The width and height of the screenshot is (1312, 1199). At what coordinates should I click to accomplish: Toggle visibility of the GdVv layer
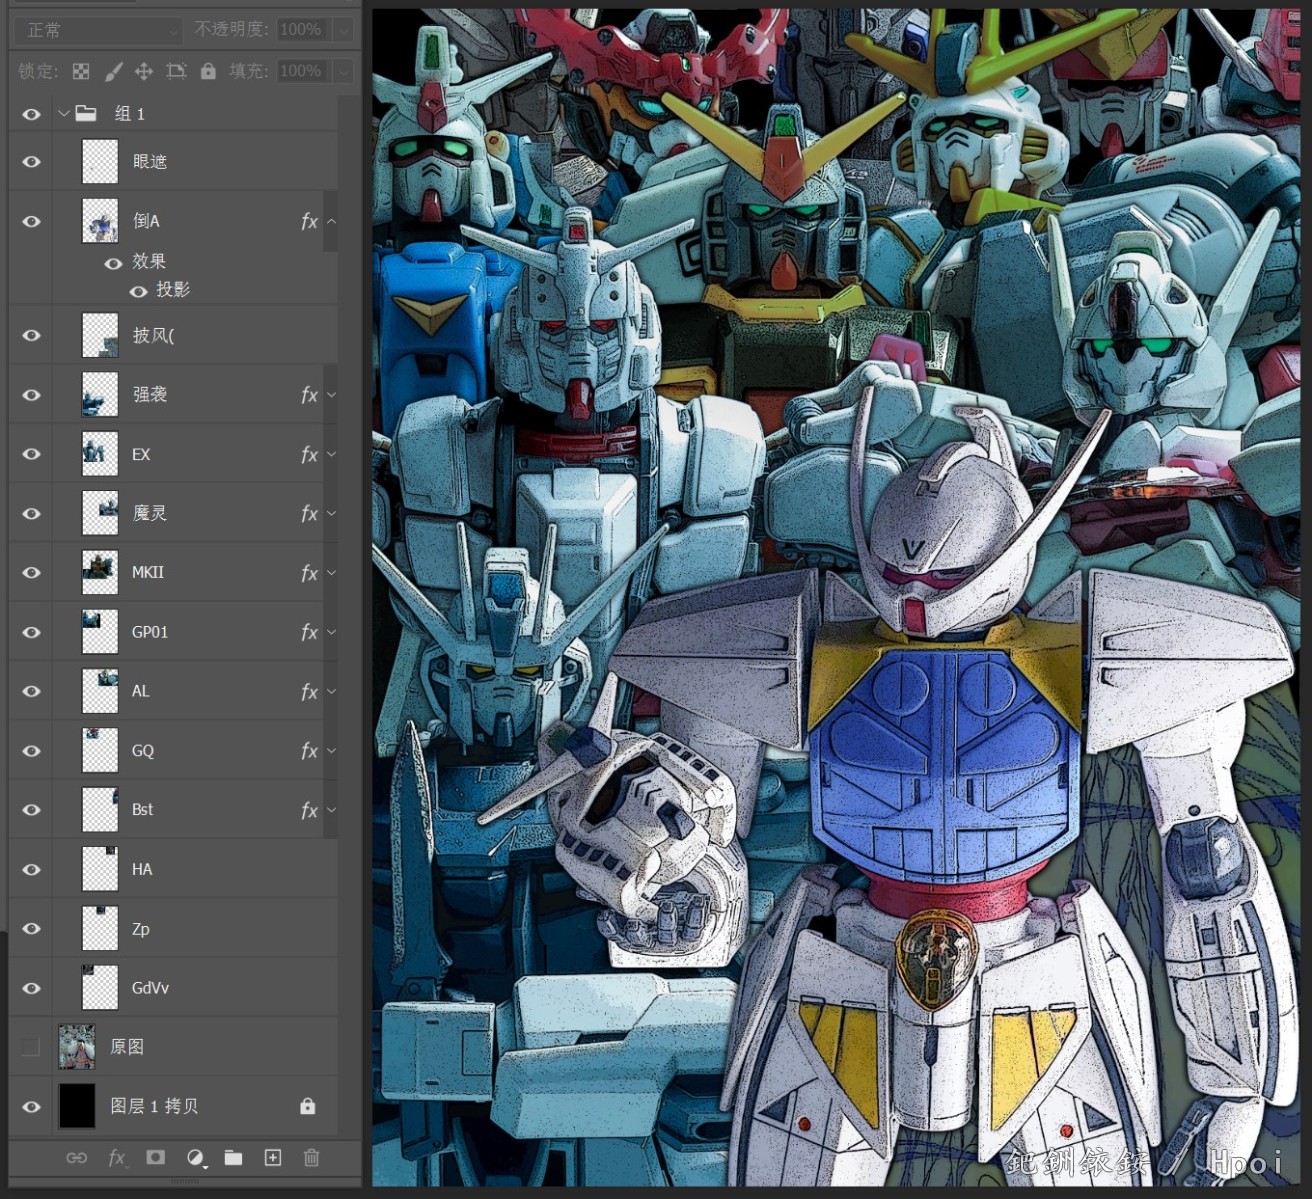coord(31,988)
